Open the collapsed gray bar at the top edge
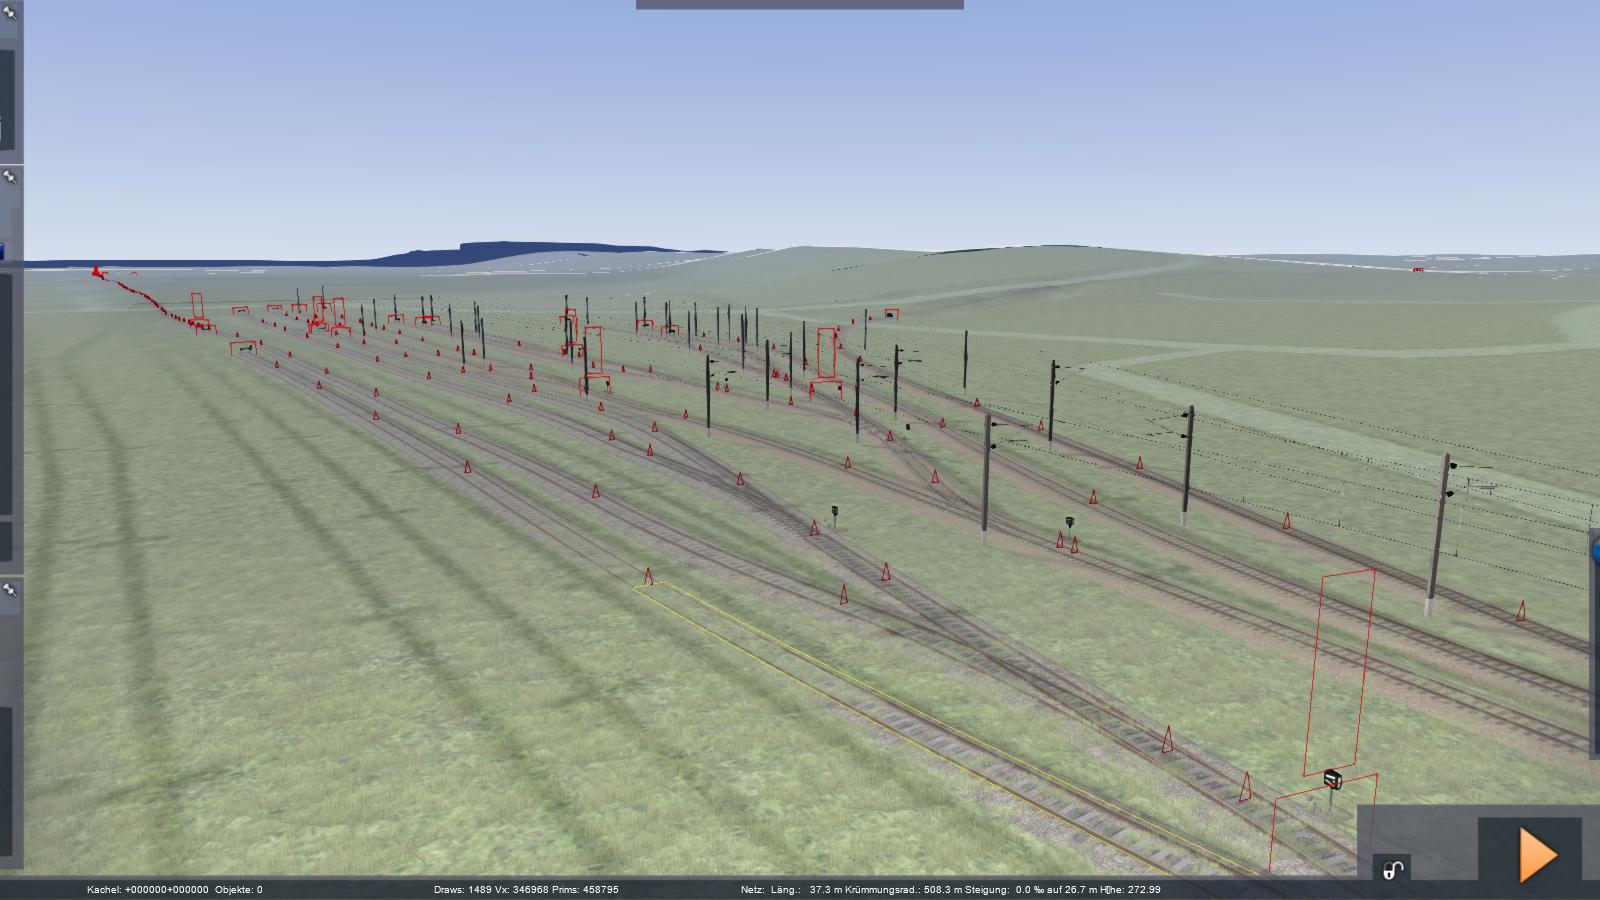This screenshot has width=1600, height=900. (x=800, y=5)
